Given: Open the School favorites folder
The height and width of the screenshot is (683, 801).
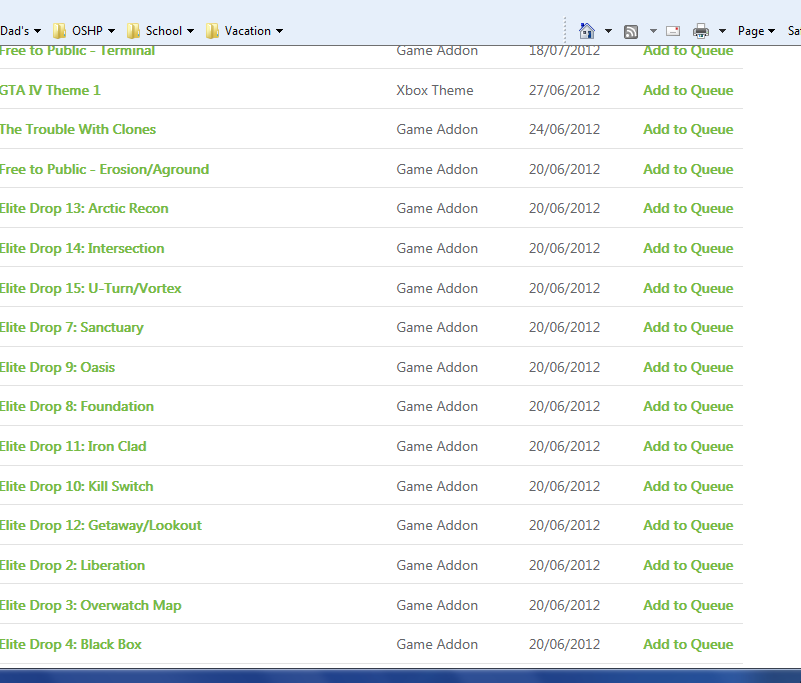Looking at the screenshot, I should coord(161,31).
